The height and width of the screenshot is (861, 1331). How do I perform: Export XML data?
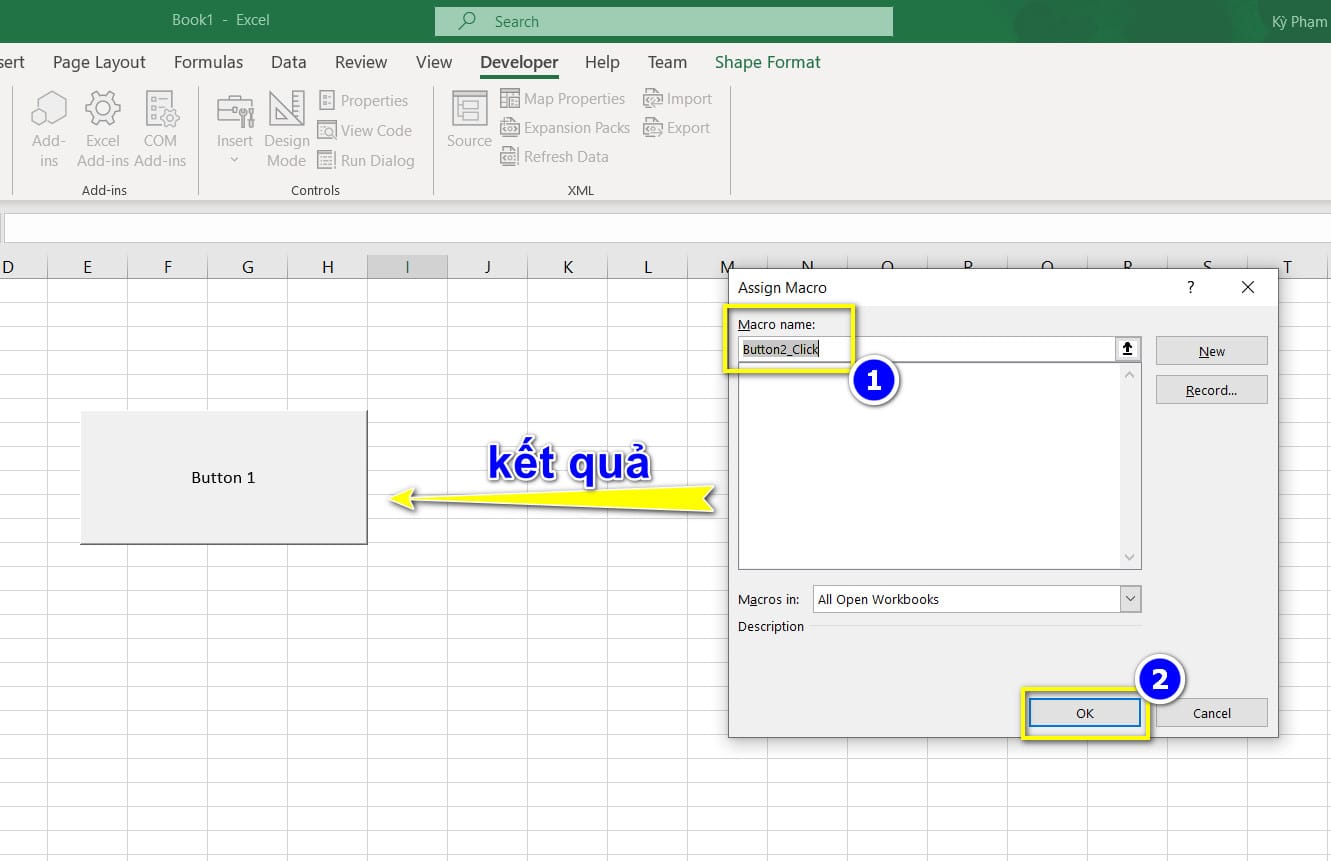pyautogui.click(x=677, y=127)
